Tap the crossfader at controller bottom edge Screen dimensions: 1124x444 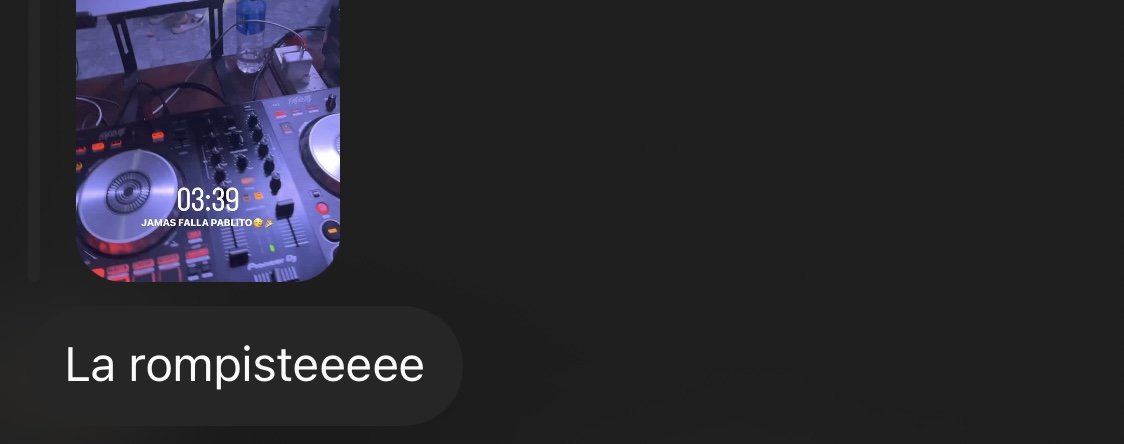point(275,275)
